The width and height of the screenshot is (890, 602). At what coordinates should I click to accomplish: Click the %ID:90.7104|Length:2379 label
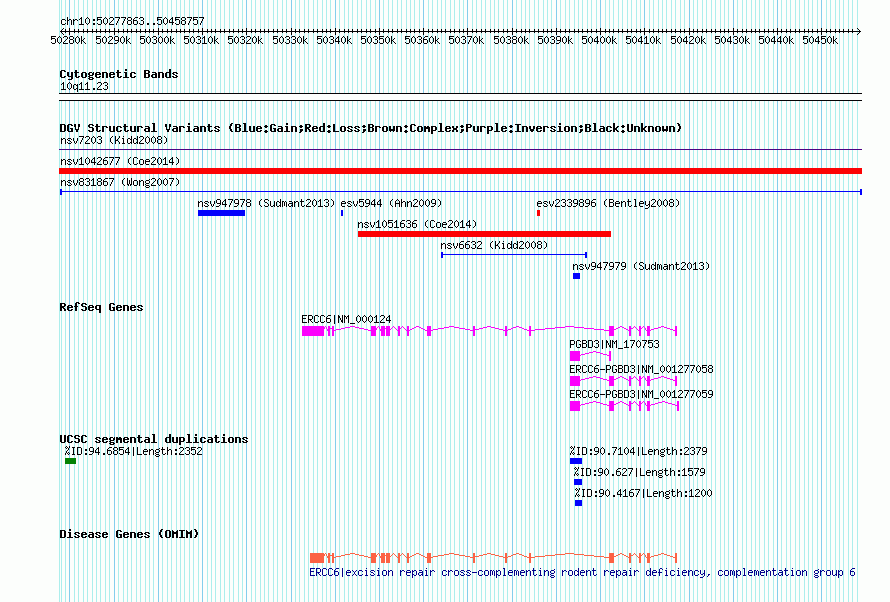[639, 452]
